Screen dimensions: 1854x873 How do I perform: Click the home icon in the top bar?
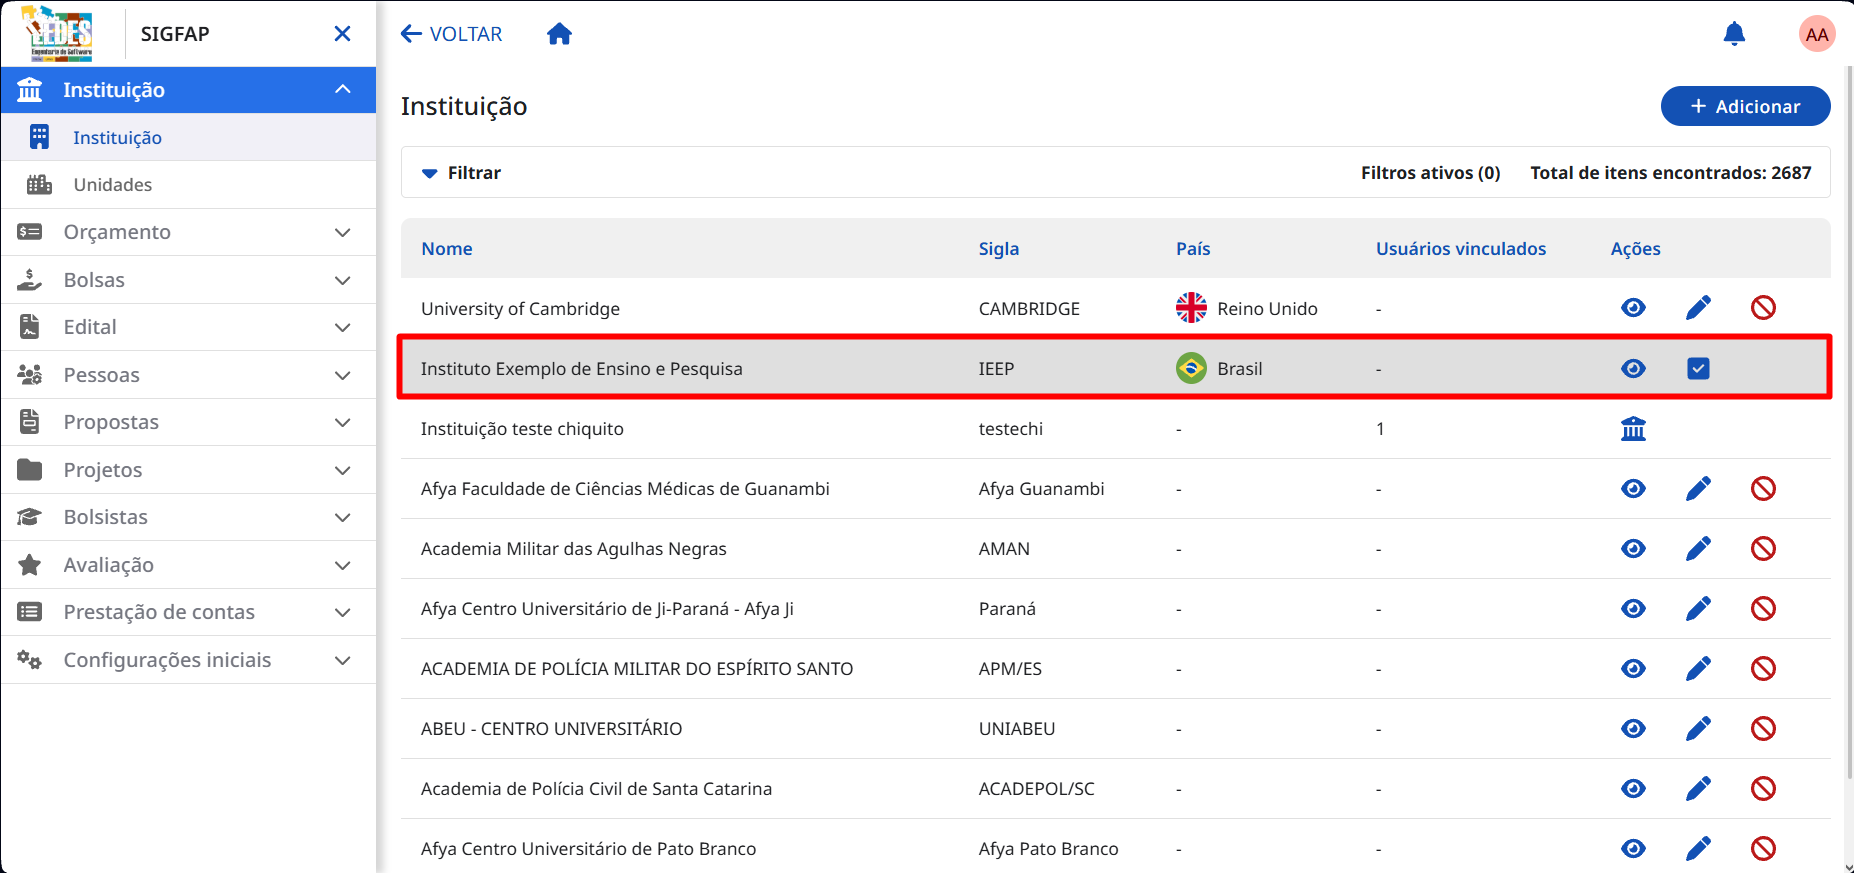pos(559,34)
